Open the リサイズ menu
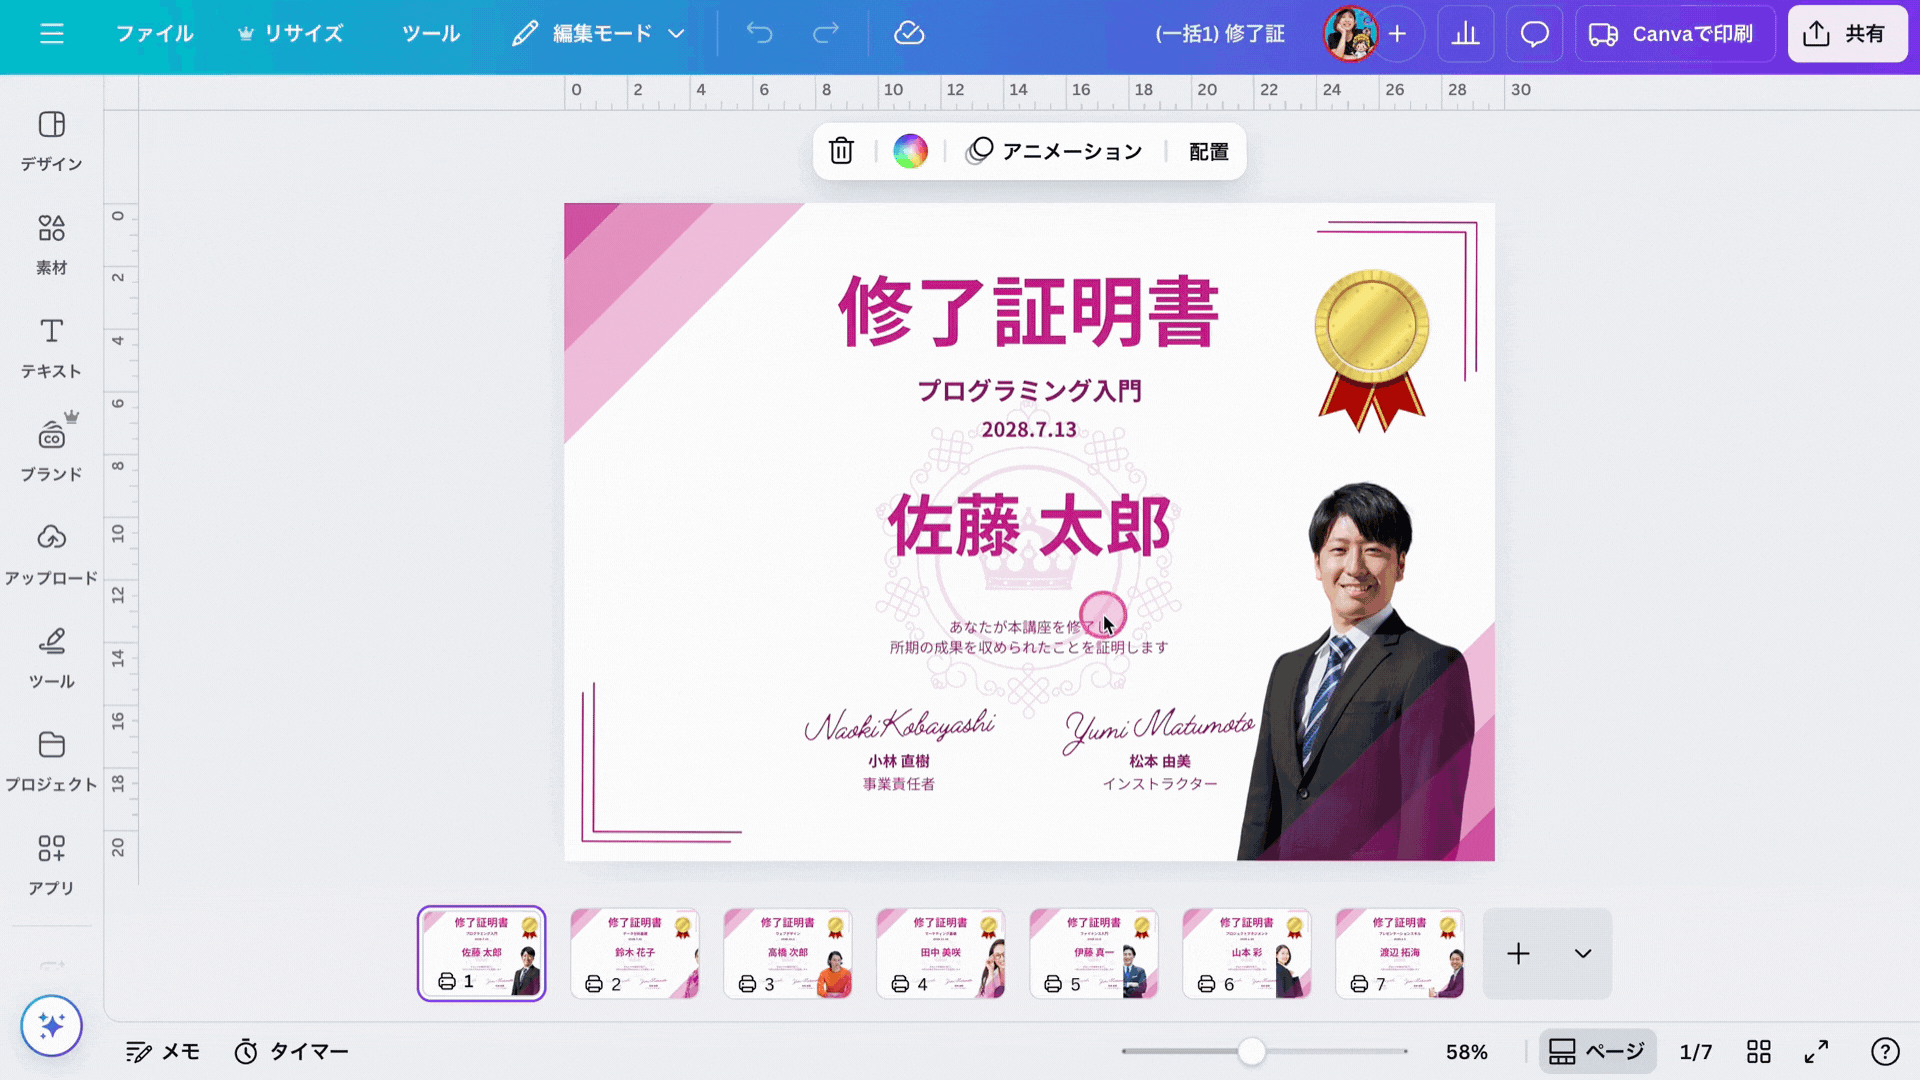The width and height of the screenshot is (1920, 1080). click(291, 34)
